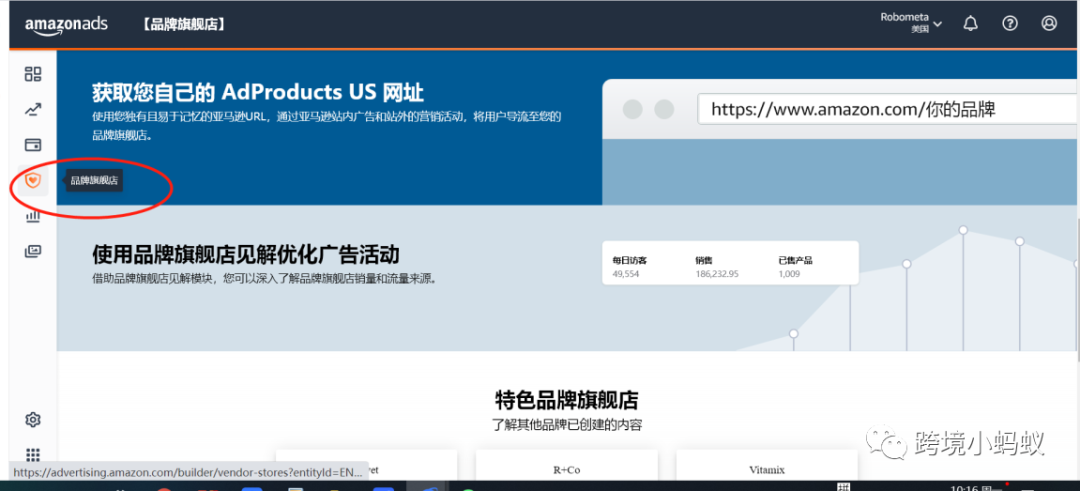This screenshot has width=1080, height=491.
Task: Click the 【品牌旗舰店】 header title
Action: coord(185,24)
